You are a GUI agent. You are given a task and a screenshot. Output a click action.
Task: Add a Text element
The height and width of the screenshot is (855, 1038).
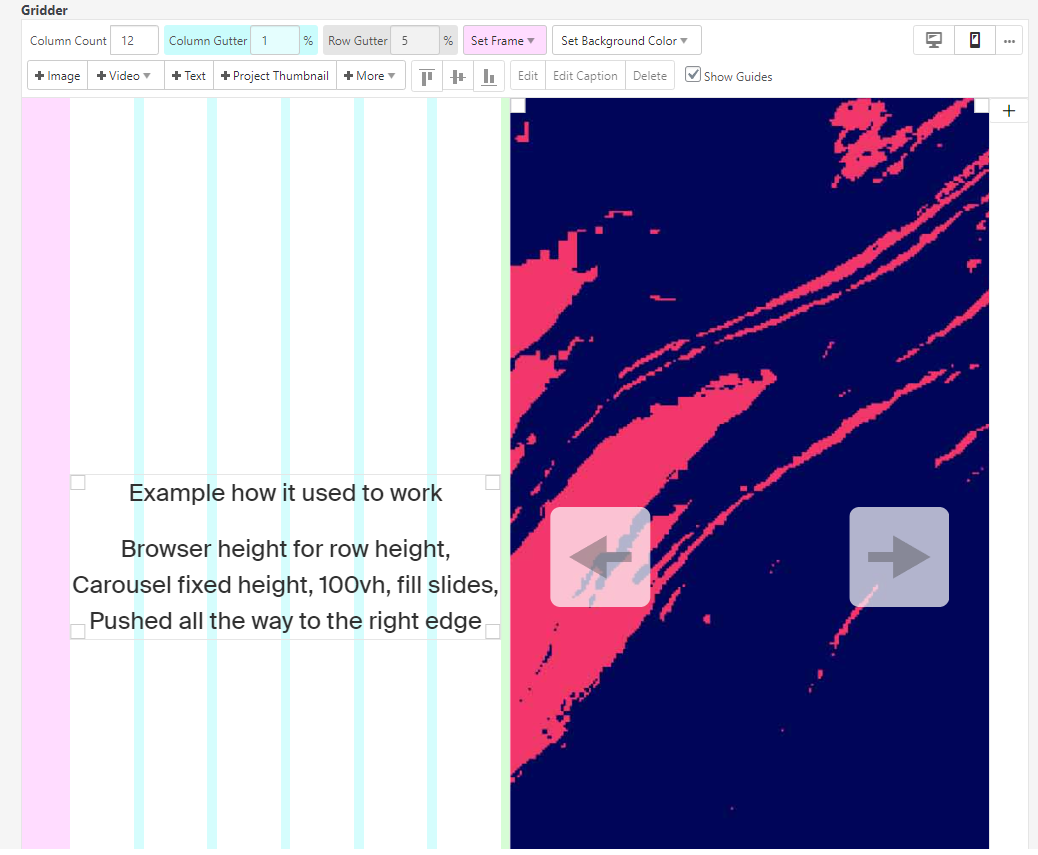pos(189,76)
